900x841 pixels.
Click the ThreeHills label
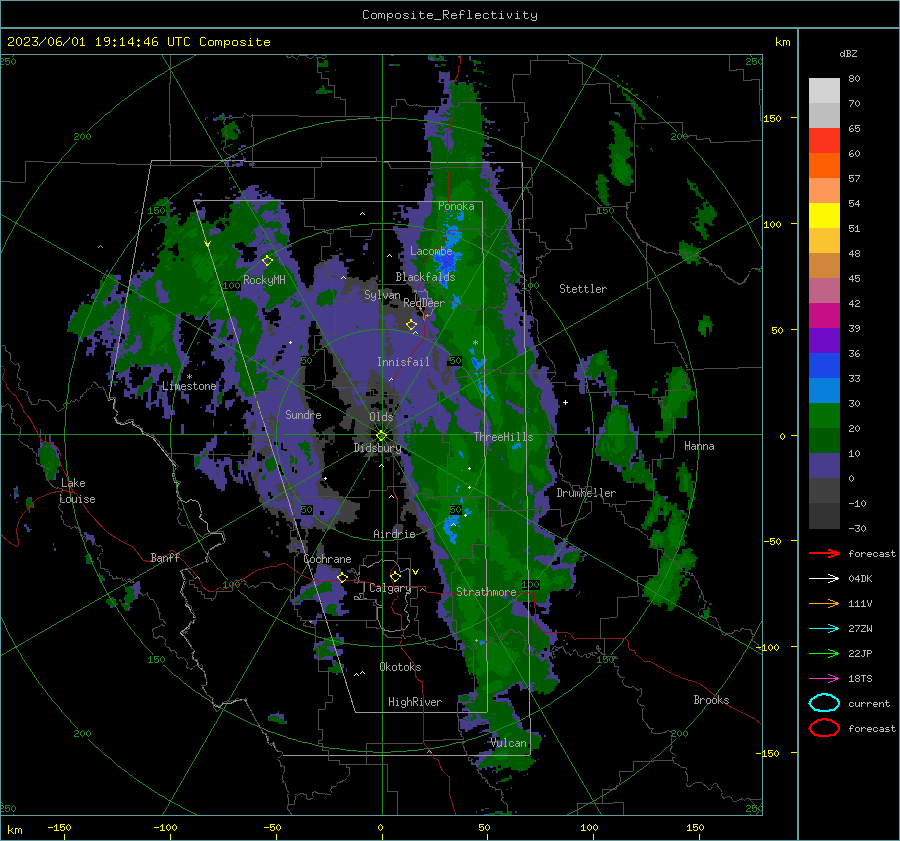[x=503, y=437]
